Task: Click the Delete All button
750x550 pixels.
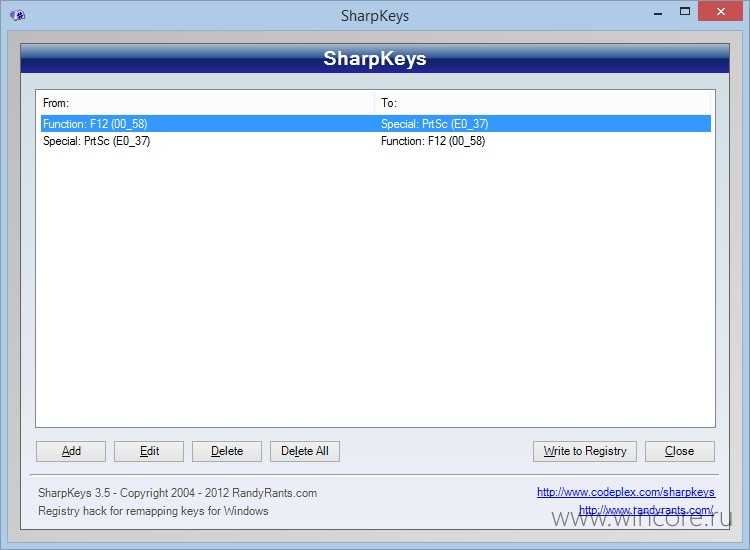Action: [x=305, y=451]
